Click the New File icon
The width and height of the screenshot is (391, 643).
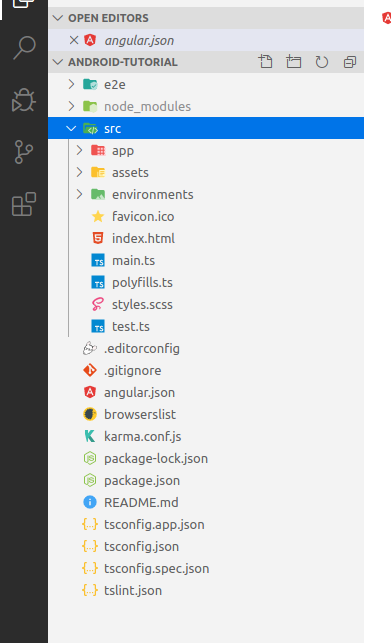tap(265, 62)
